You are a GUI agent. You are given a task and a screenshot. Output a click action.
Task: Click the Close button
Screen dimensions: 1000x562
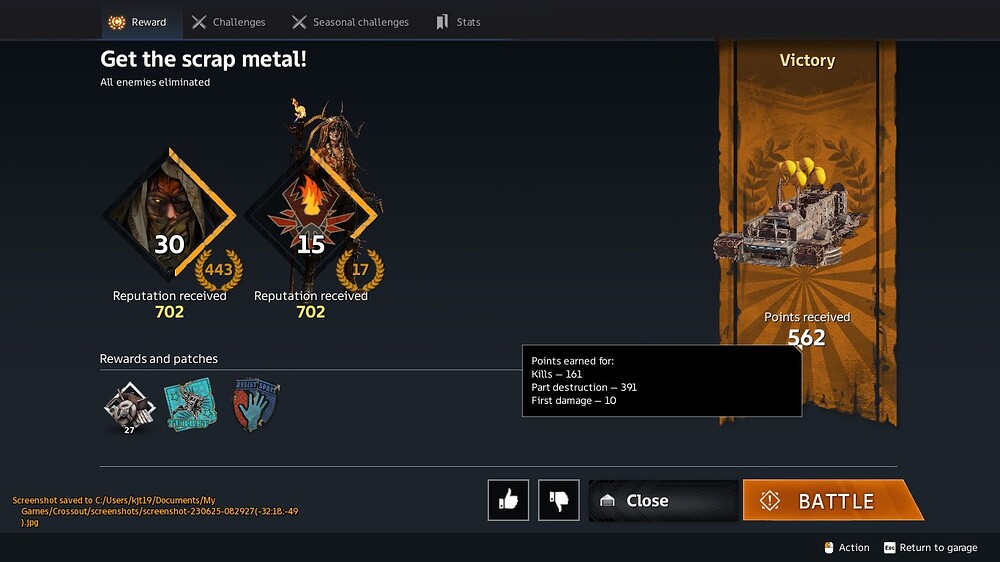point(663,500)
